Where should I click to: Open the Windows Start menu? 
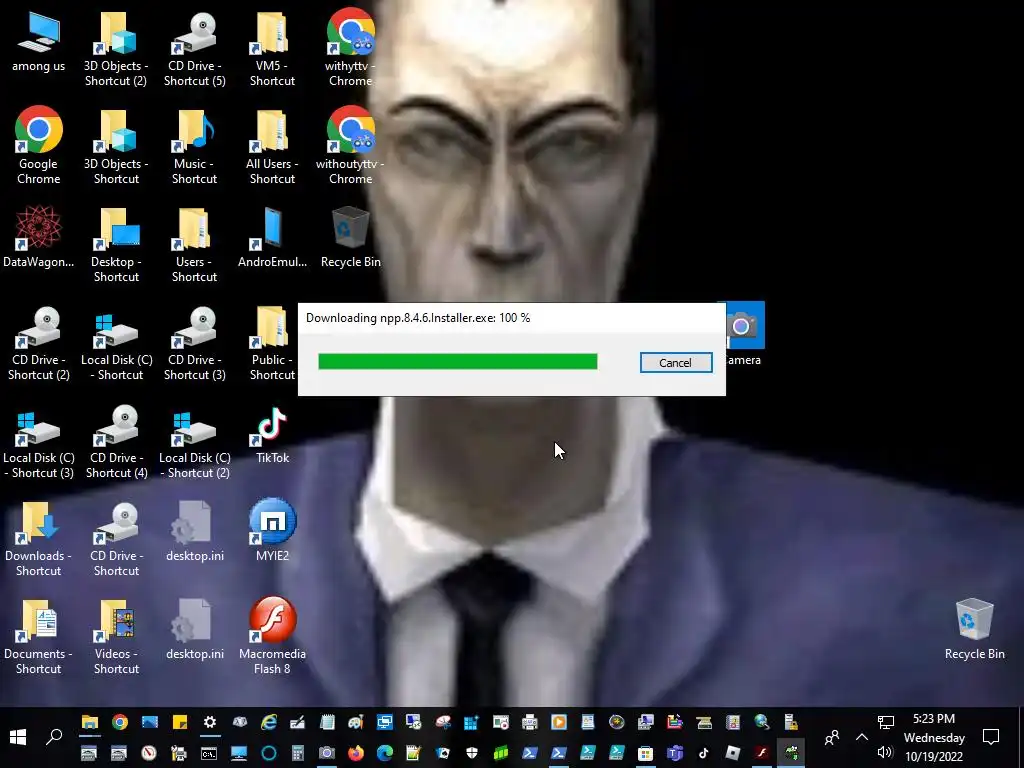pos(18,737)
